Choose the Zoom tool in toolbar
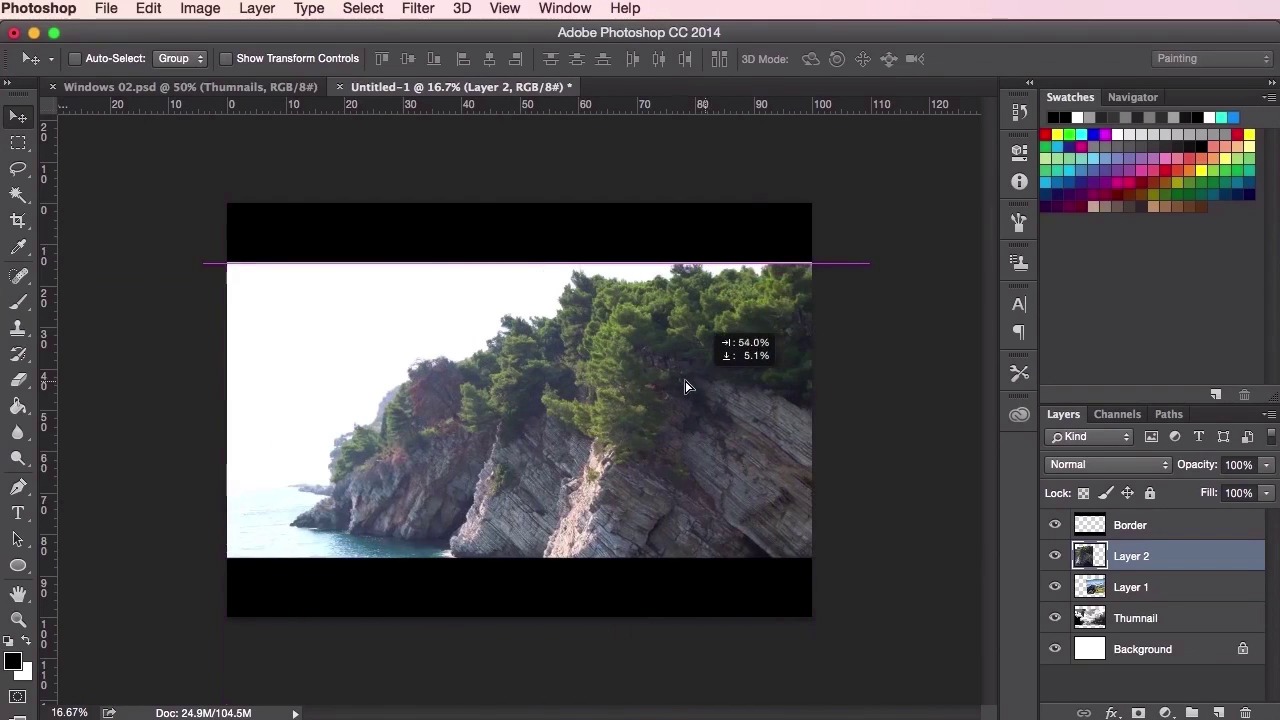 [18, 620]
